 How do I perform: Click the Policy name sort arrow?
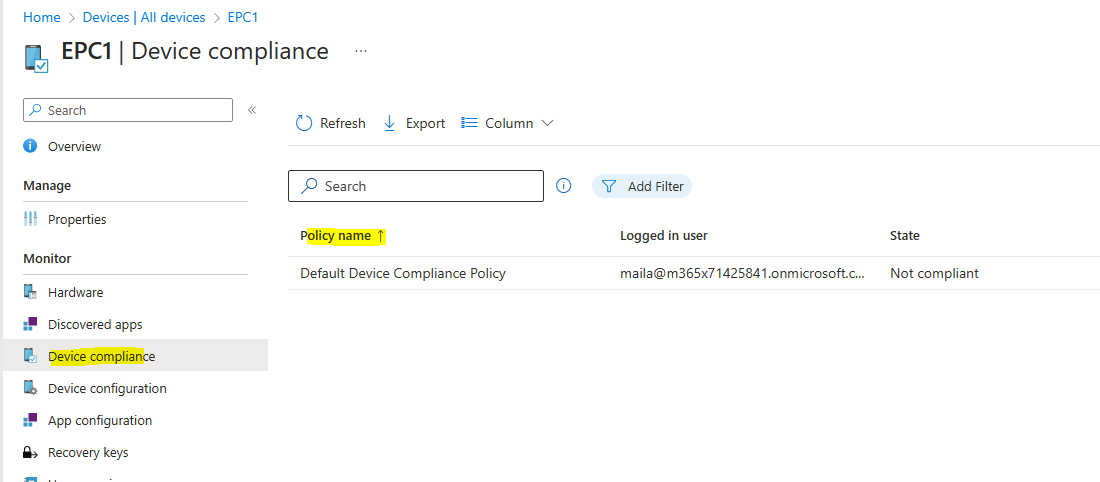pyautogui.click(x=380, y=236)
